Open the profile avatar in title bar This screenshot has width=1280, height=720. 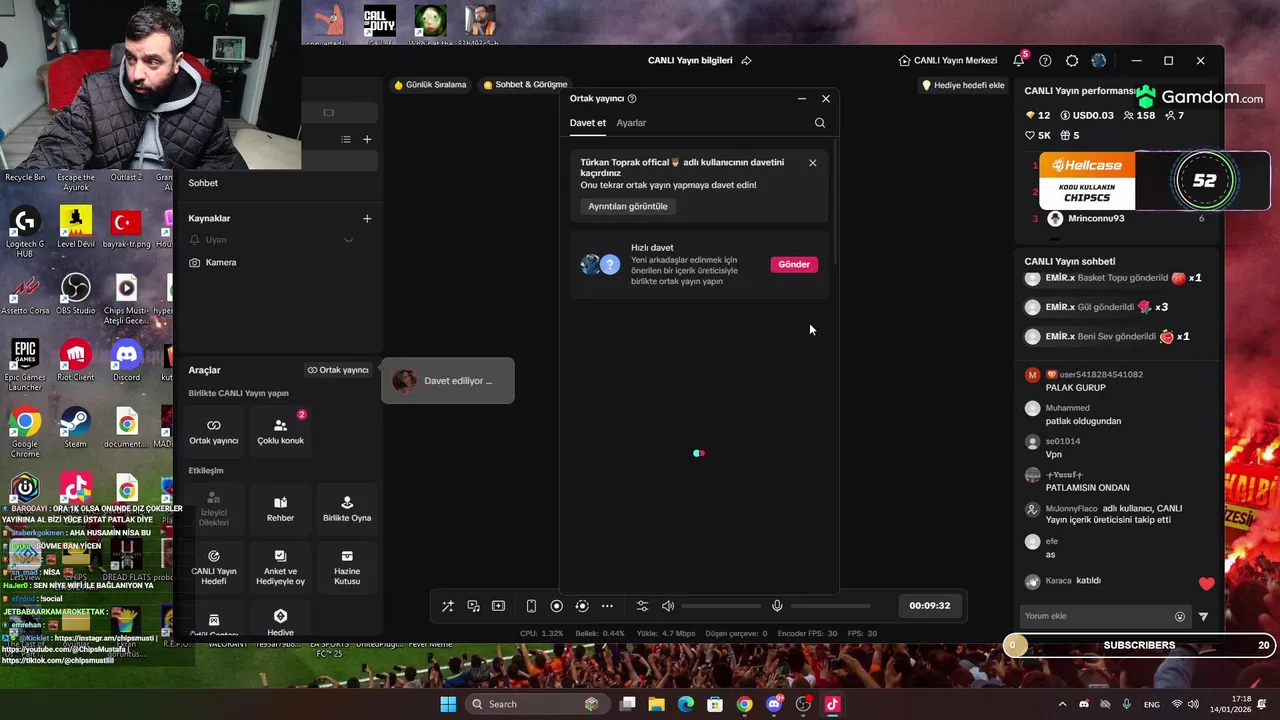click(1099, 61)
